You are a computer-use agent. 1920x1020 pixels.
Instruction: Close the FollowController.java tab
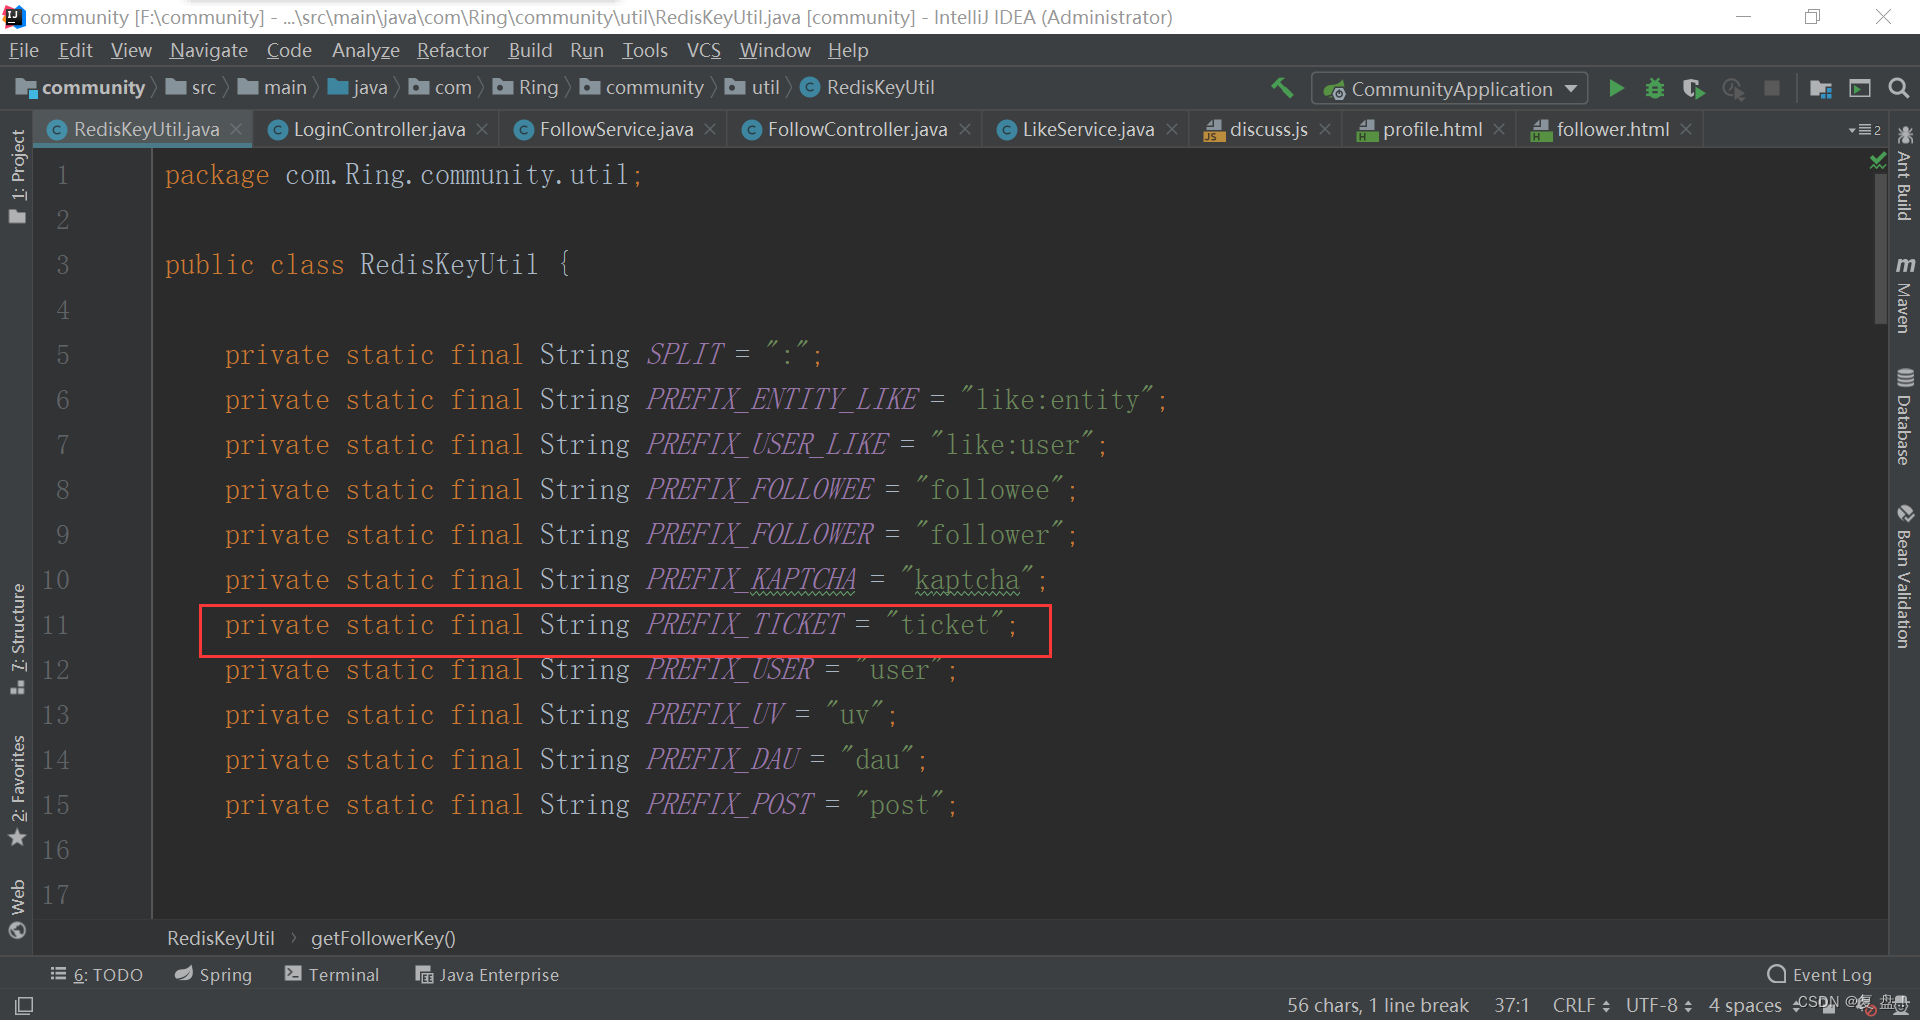965,129
